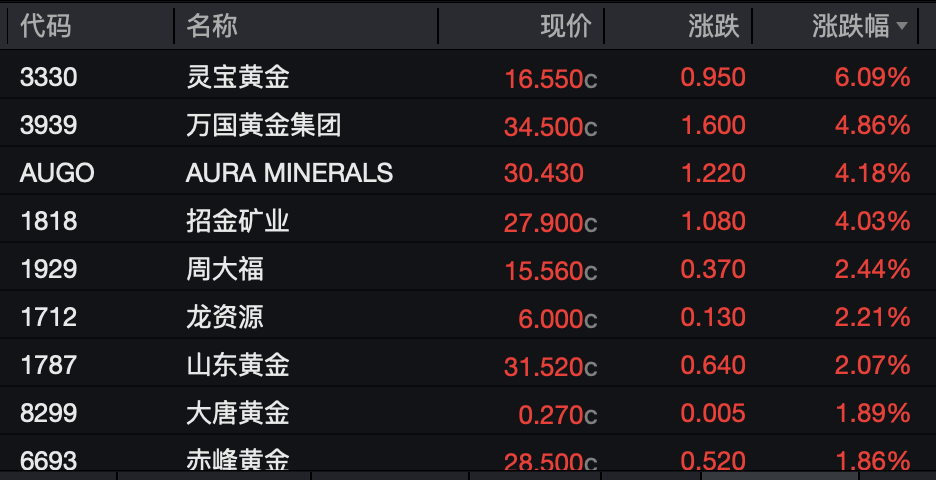
Task: Click change value 0.370
Action: 713,269
